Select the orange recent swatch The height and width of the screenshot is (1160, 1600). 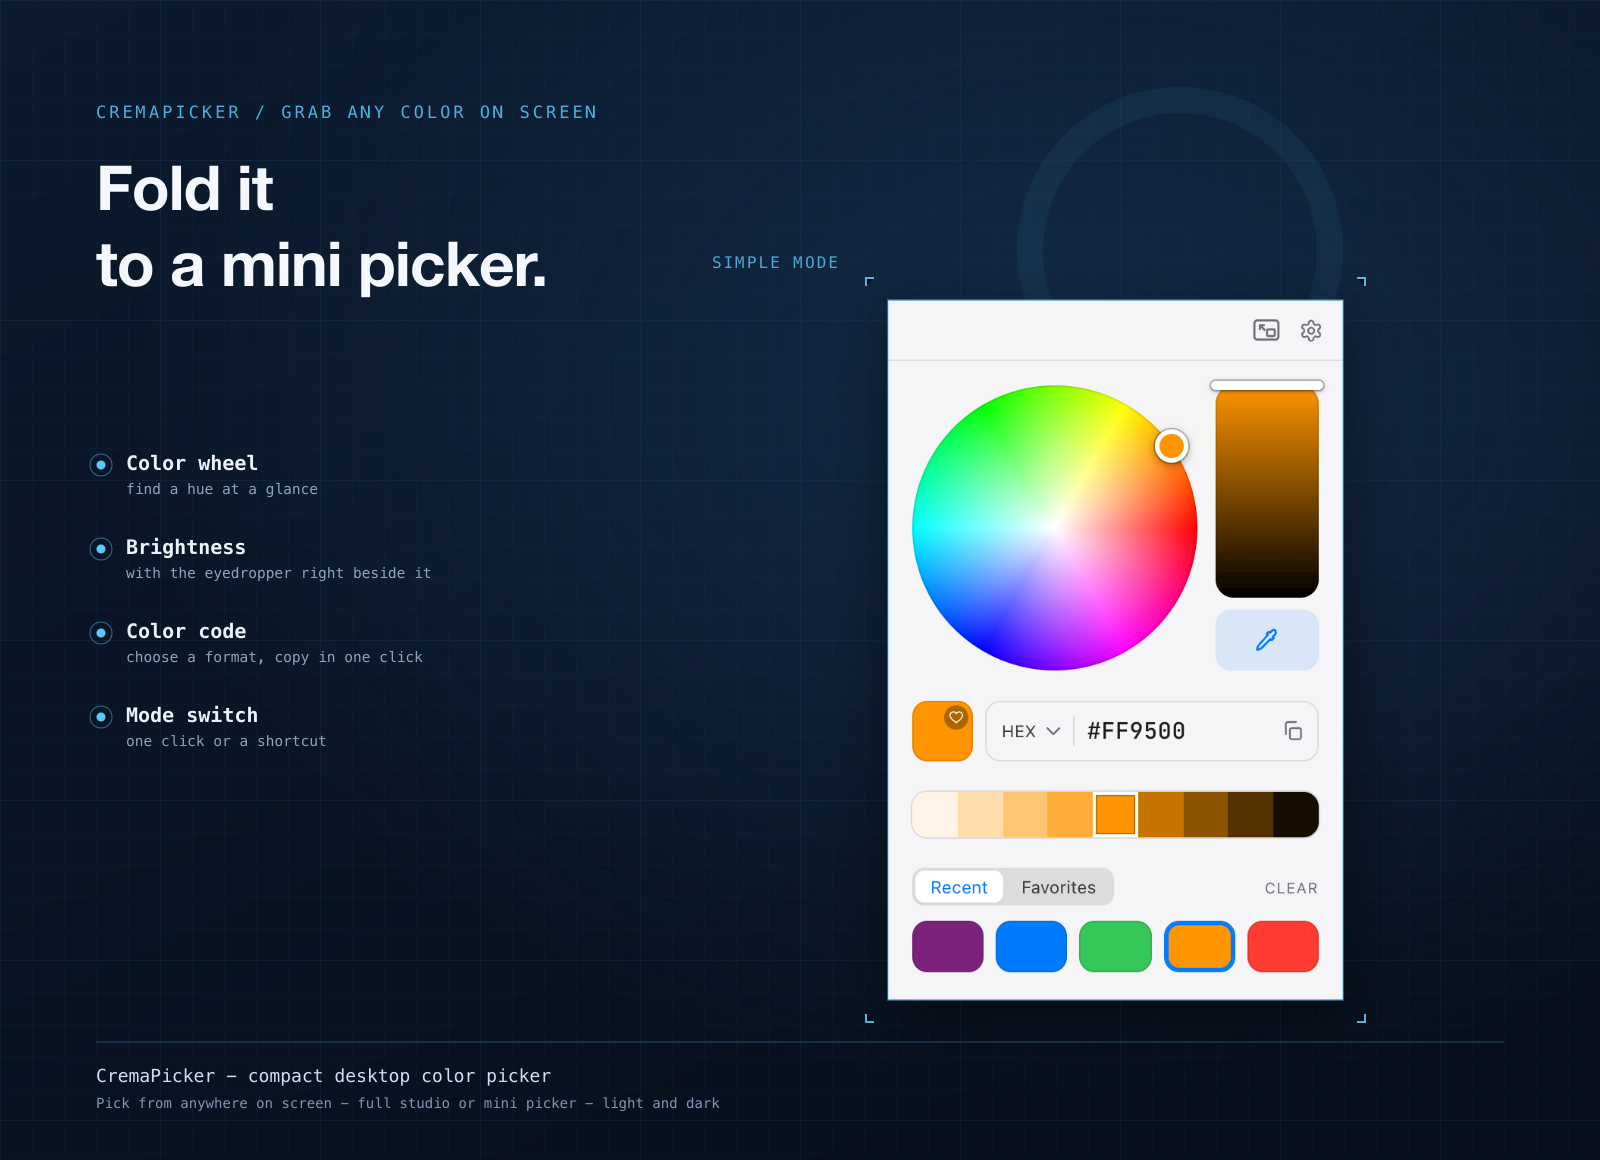[x=1199, y=946]
